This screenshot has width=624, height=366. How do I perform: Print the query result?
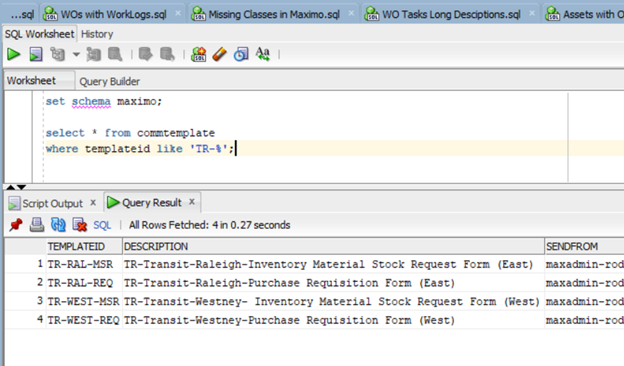37,225
